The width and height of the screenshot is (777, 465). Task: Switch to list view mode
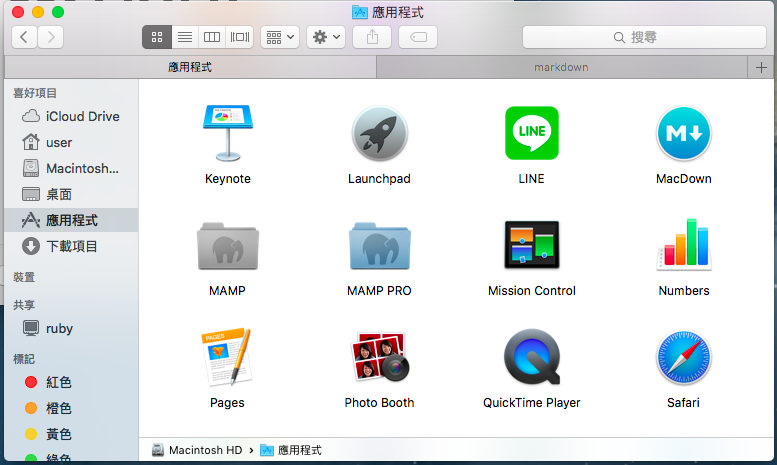pyautogui.click(x=185, y=37)
